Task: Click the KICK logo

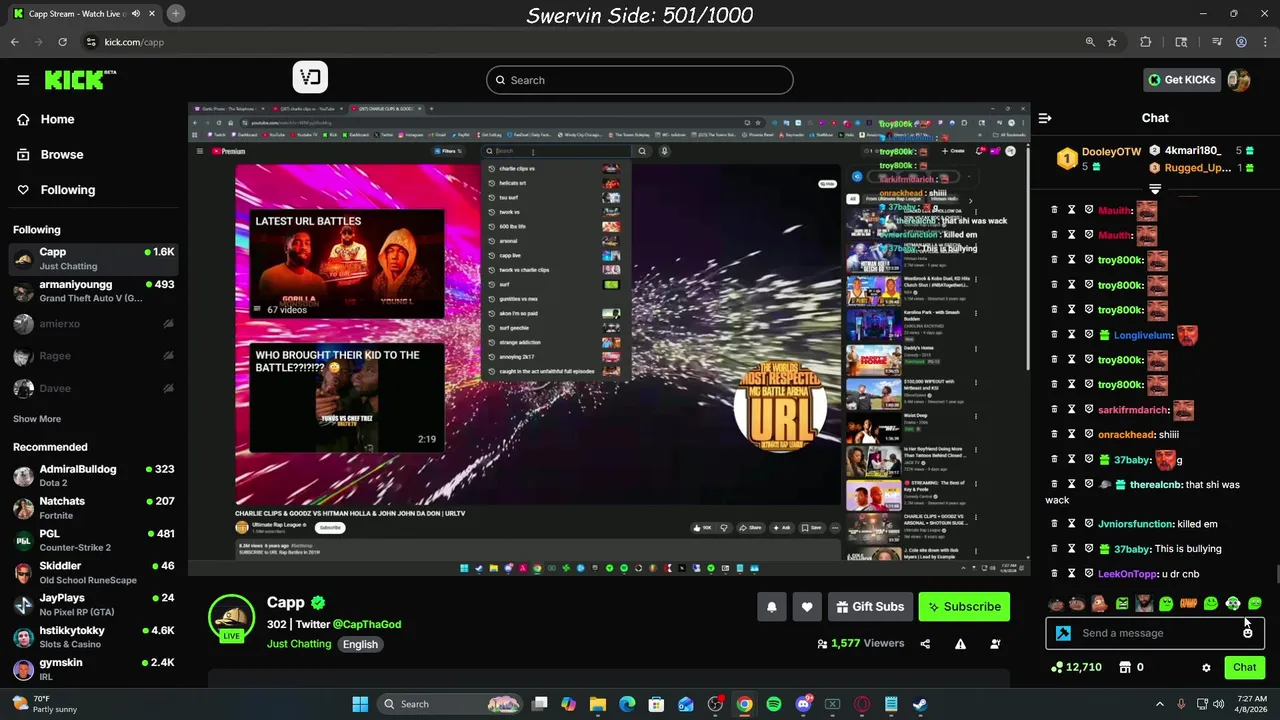Action: tap(80, 80)
